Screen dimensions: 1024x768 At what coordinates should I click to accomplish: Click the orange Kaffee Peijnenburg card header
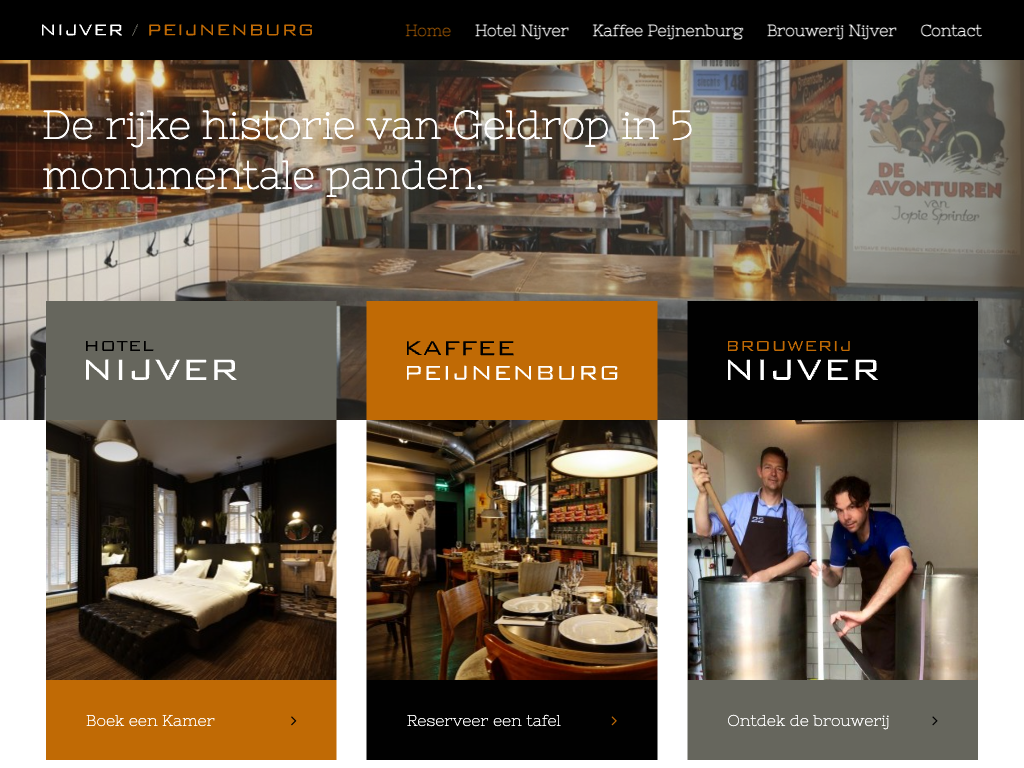[512, 360]
